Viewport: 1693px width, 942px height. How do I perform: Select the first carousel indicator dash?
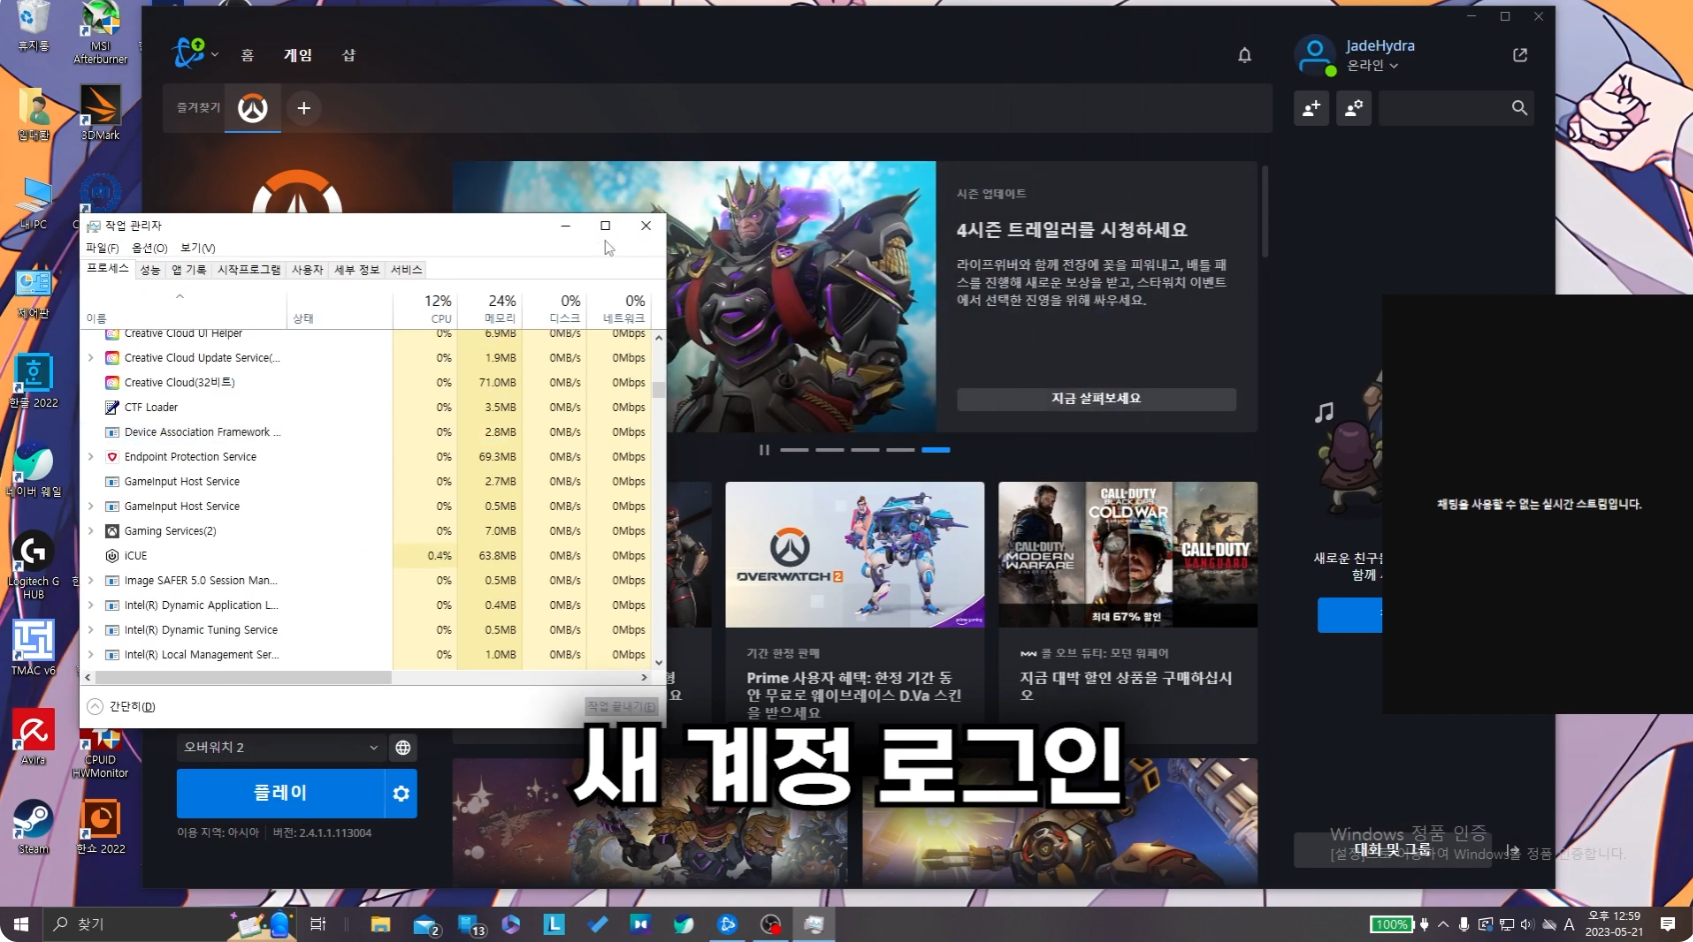[x=794, y=450]
